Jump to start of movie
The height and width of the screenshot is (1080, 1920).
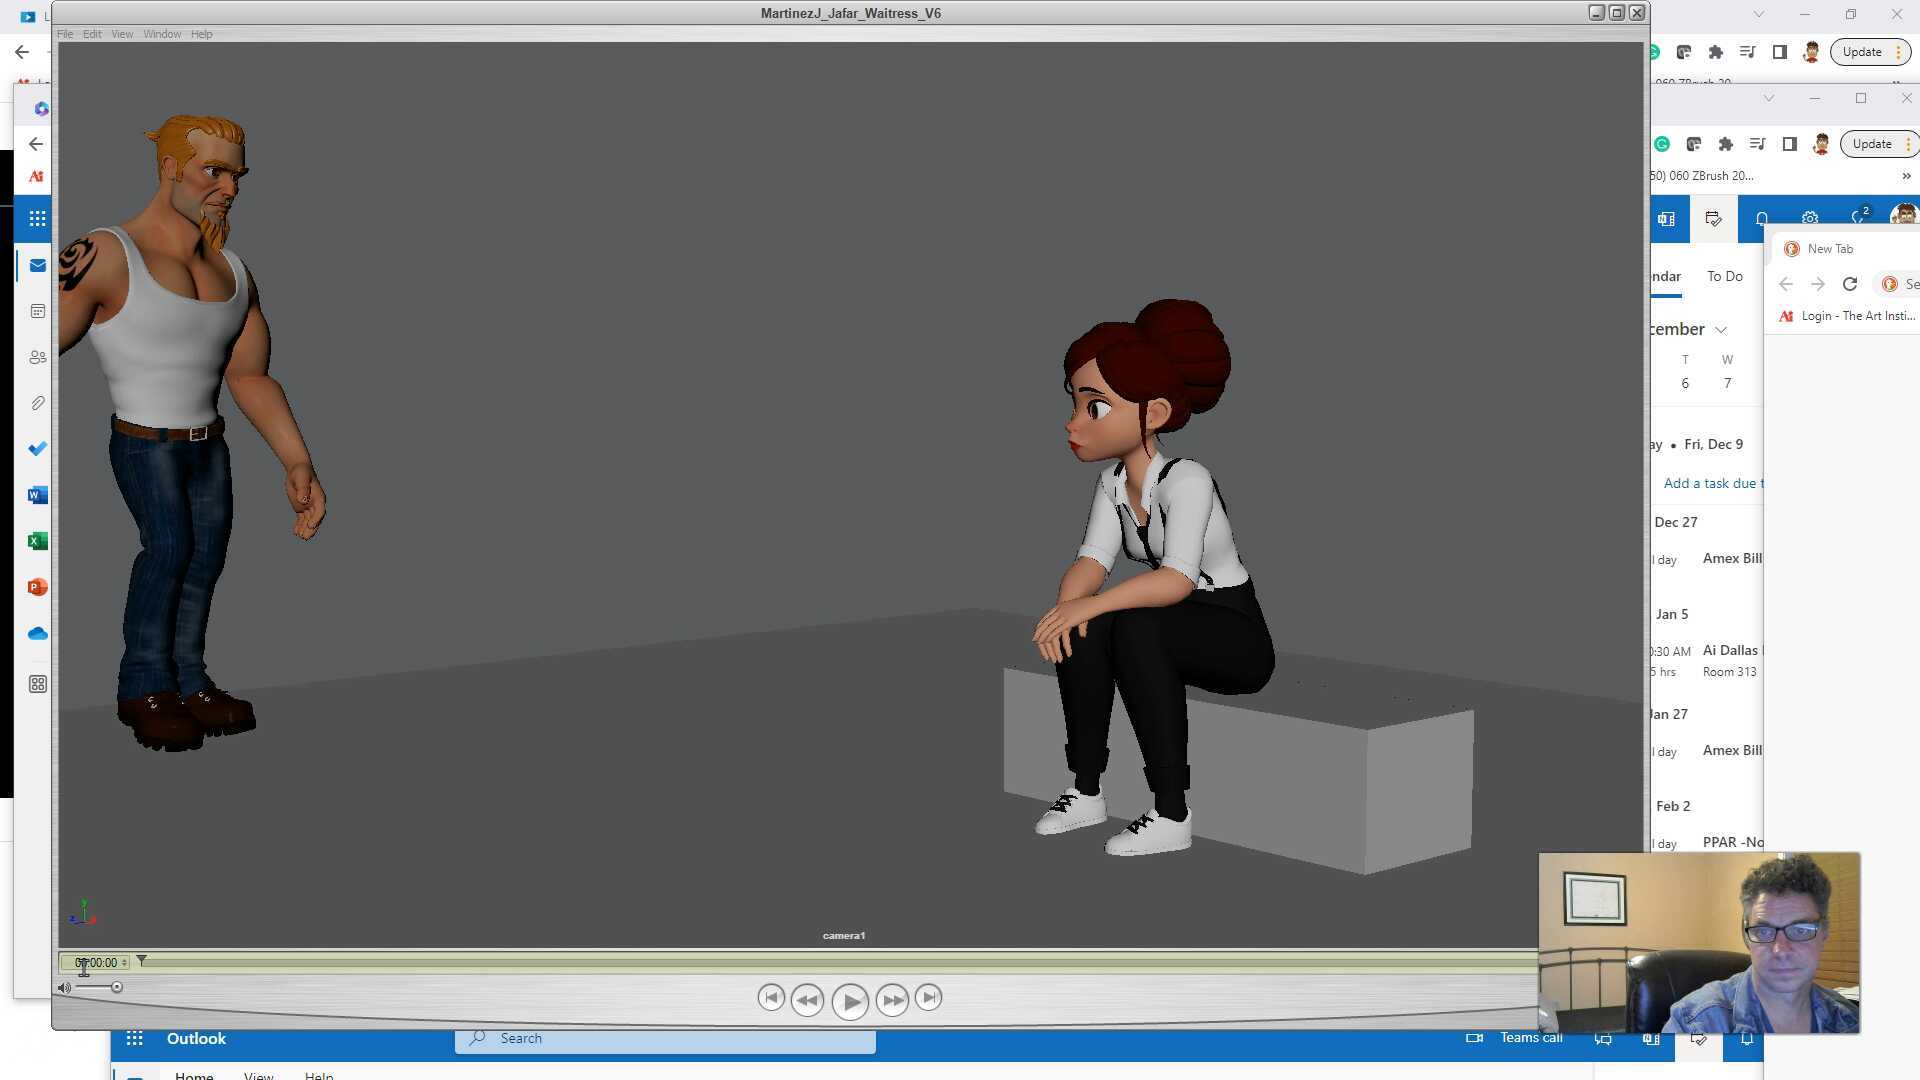tap(770, 998)
